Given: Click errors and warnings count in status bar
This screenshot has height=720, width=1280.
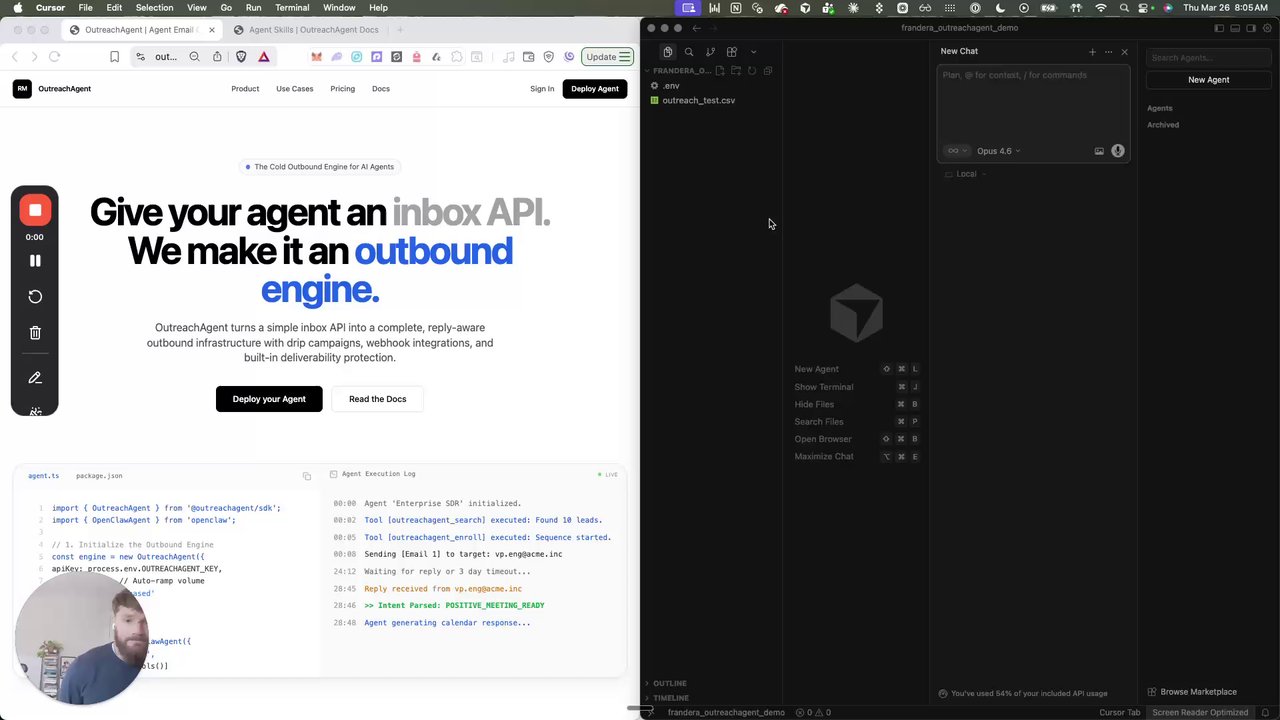Looking at the screenshot, I should click(x=813, y=712).
